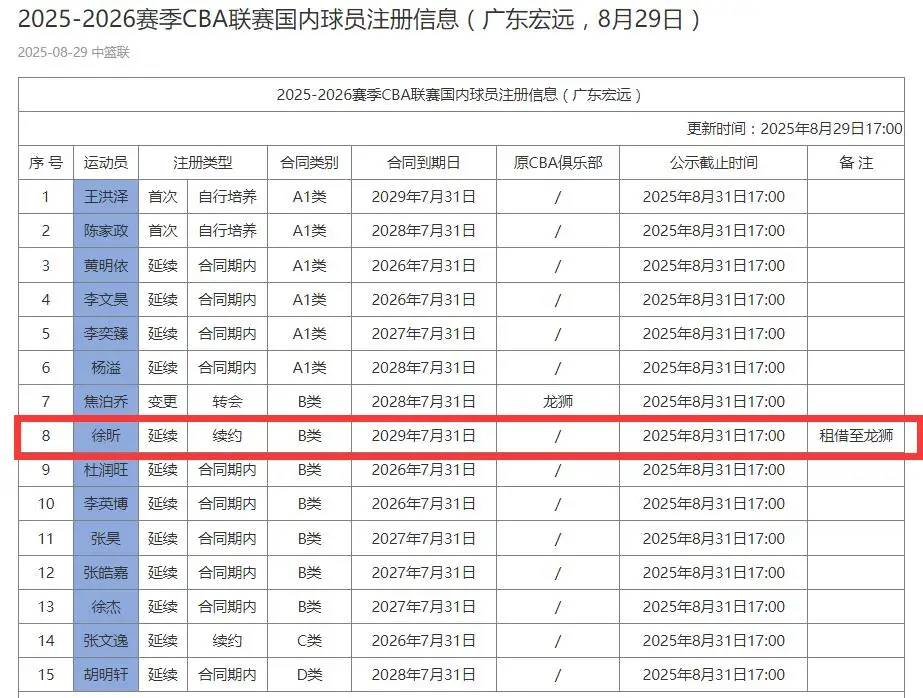Click the 租借至龙狮 remark cell
The height and width of the screenshot is (698, 923).
point(855,436)
